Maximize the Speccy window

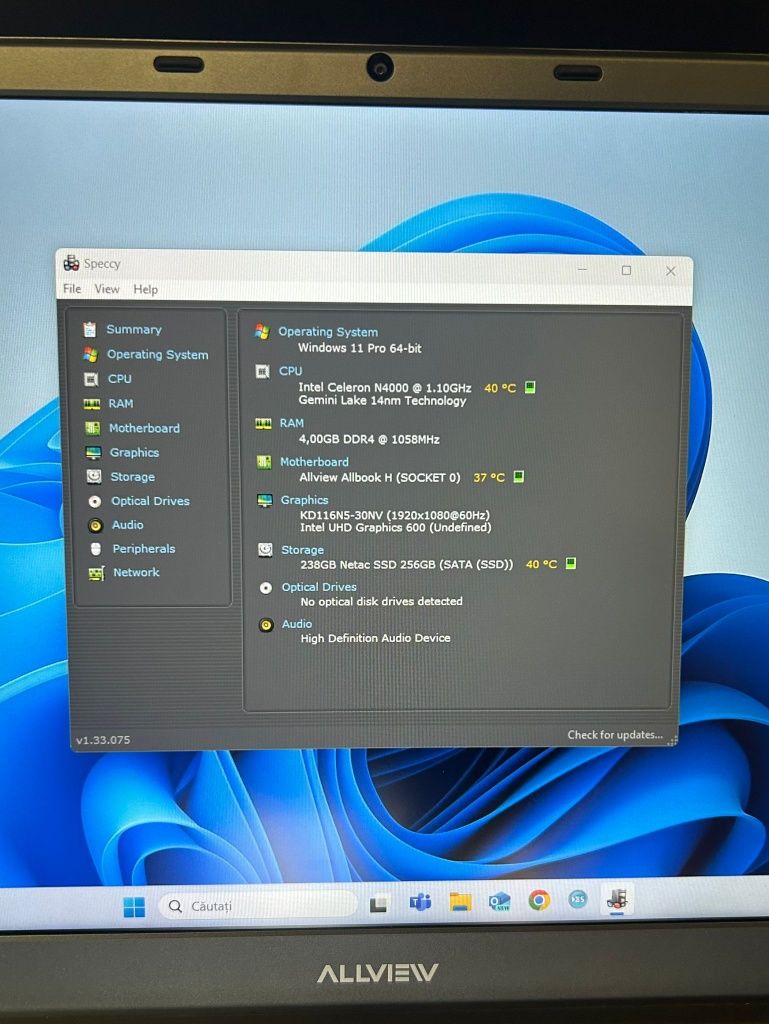point(626,270)
